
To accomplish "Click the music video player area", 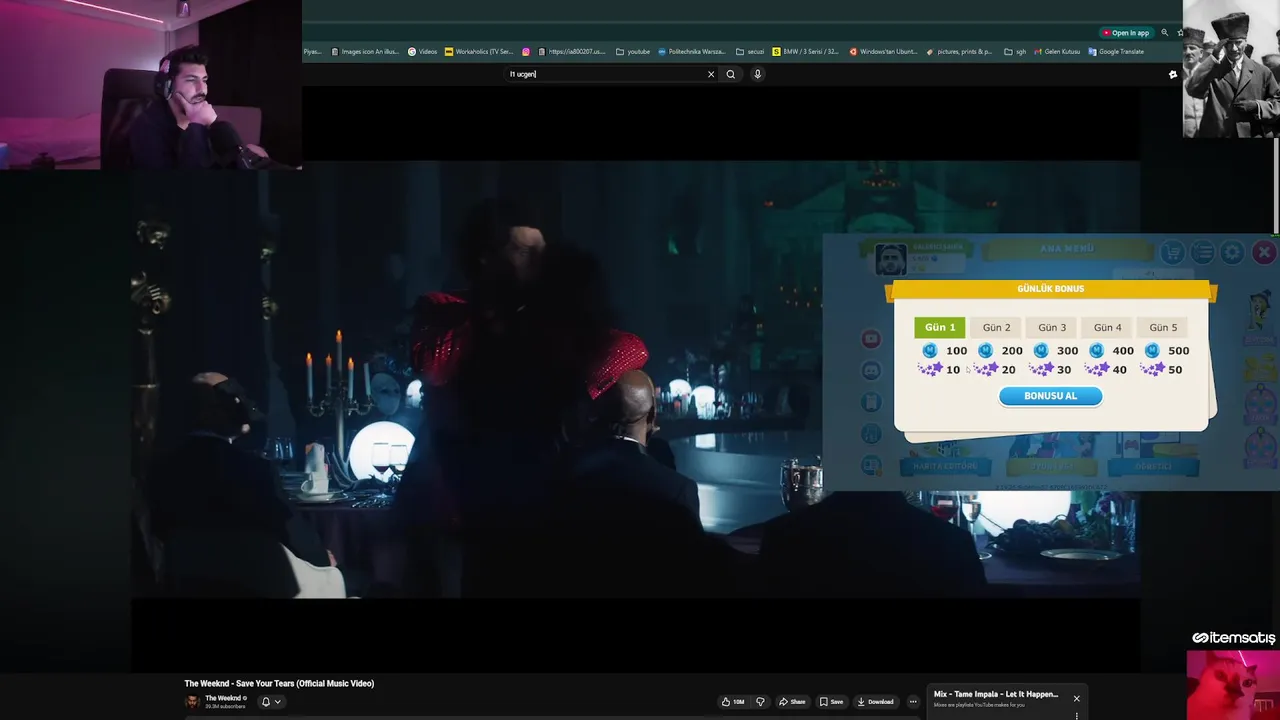I will click(x=635, y=380).
